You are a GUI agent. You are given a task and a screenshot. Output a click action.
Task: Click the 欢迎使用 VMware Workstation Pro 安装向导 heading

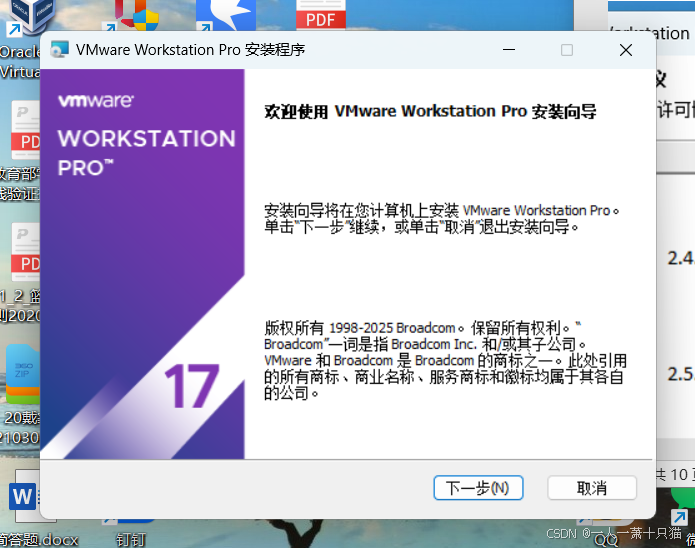point(430,111)
